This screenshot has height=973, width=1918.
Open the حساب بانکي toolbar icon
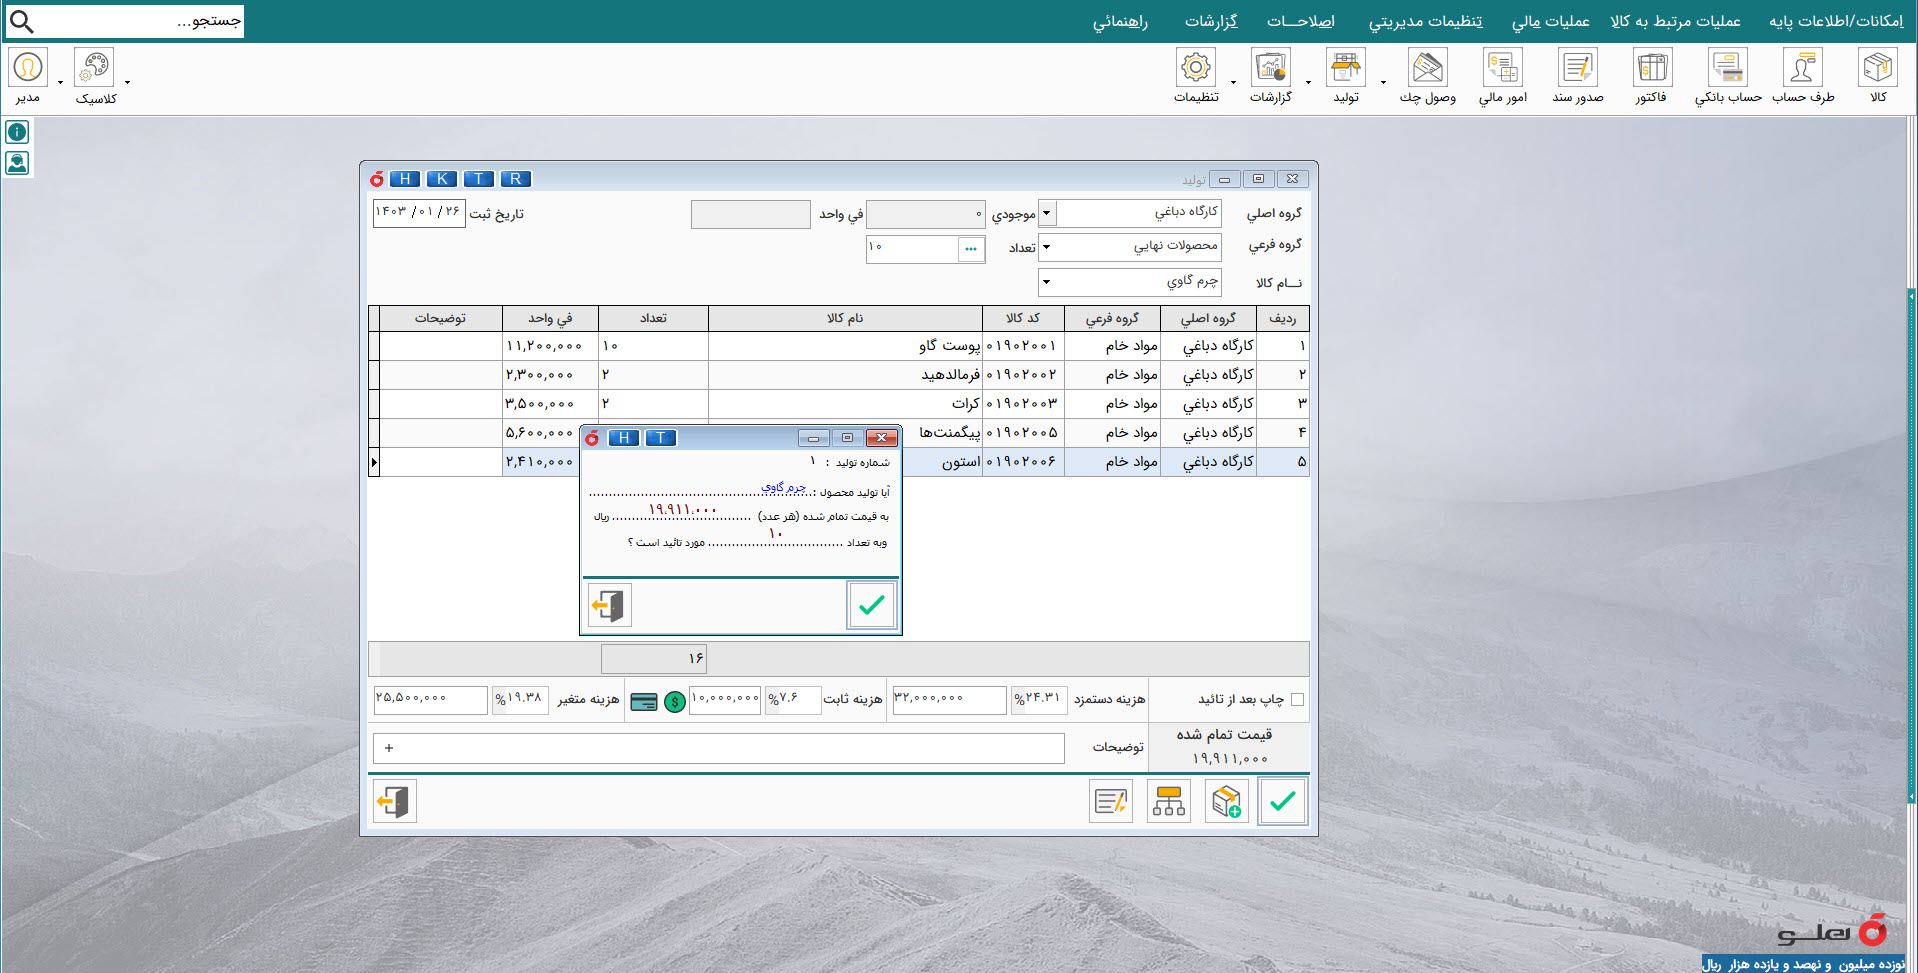click(1727, 68)
